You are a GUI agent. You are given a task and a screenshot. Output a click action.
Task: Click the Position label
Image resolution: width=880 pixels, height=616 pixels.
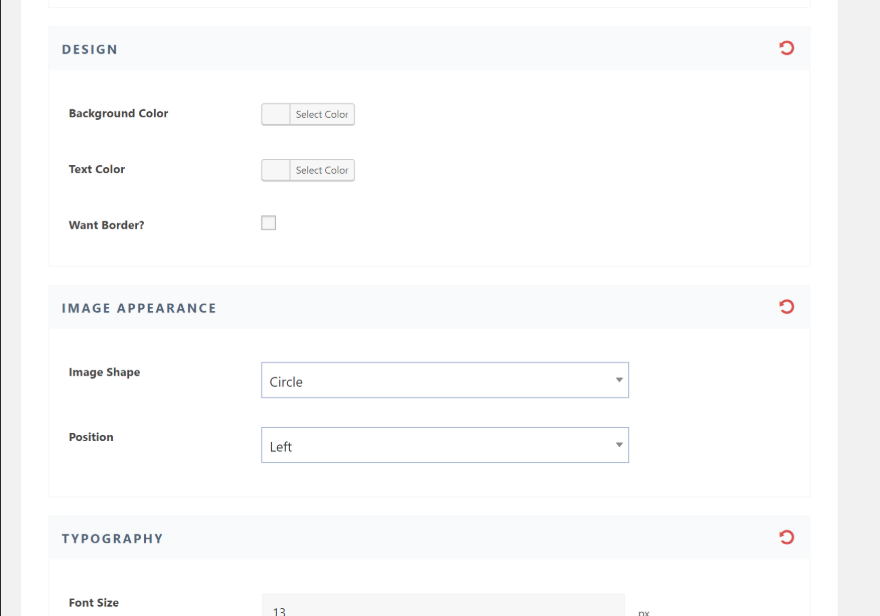(91, 437)
